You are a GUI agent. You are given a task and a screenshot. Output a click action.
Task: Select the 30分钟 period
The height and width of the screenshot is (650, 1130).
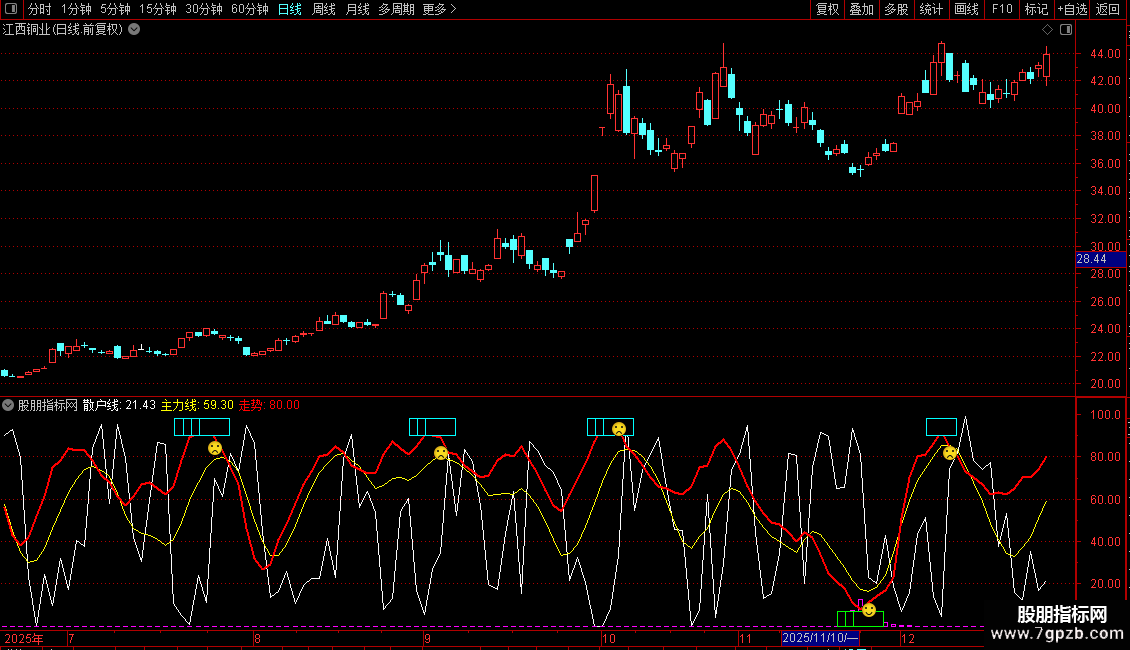204,9
